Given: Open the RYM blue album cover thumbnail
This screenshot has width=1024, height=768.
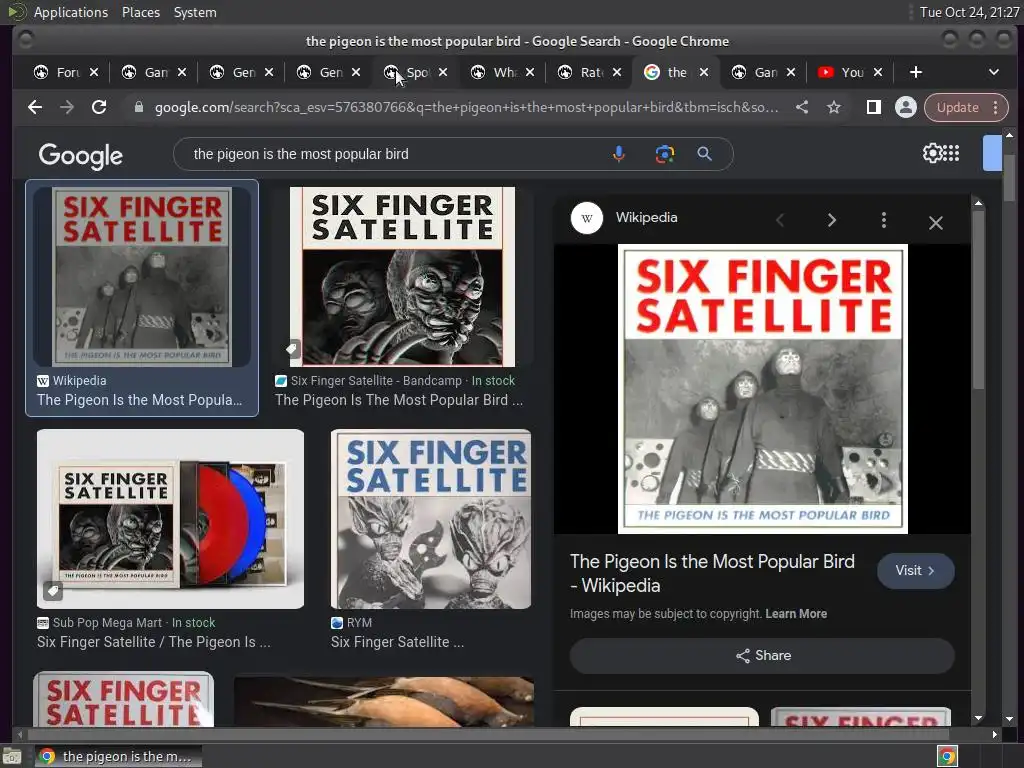Looking at the screenshot, I should 431,519.
